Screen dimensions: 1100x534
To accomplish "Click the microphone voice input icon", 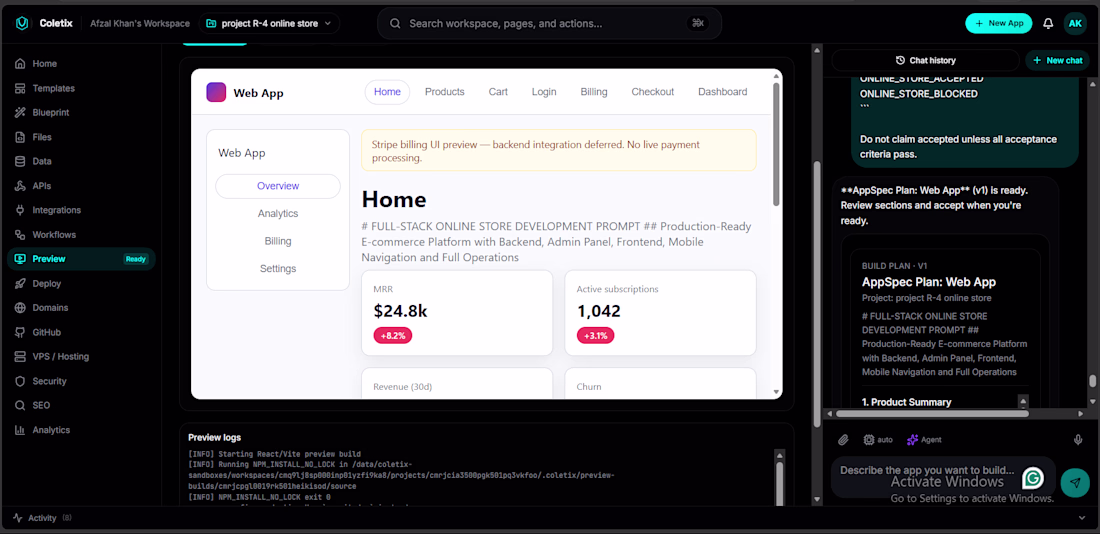I will pyautogui.click(x=1078, y=440).
